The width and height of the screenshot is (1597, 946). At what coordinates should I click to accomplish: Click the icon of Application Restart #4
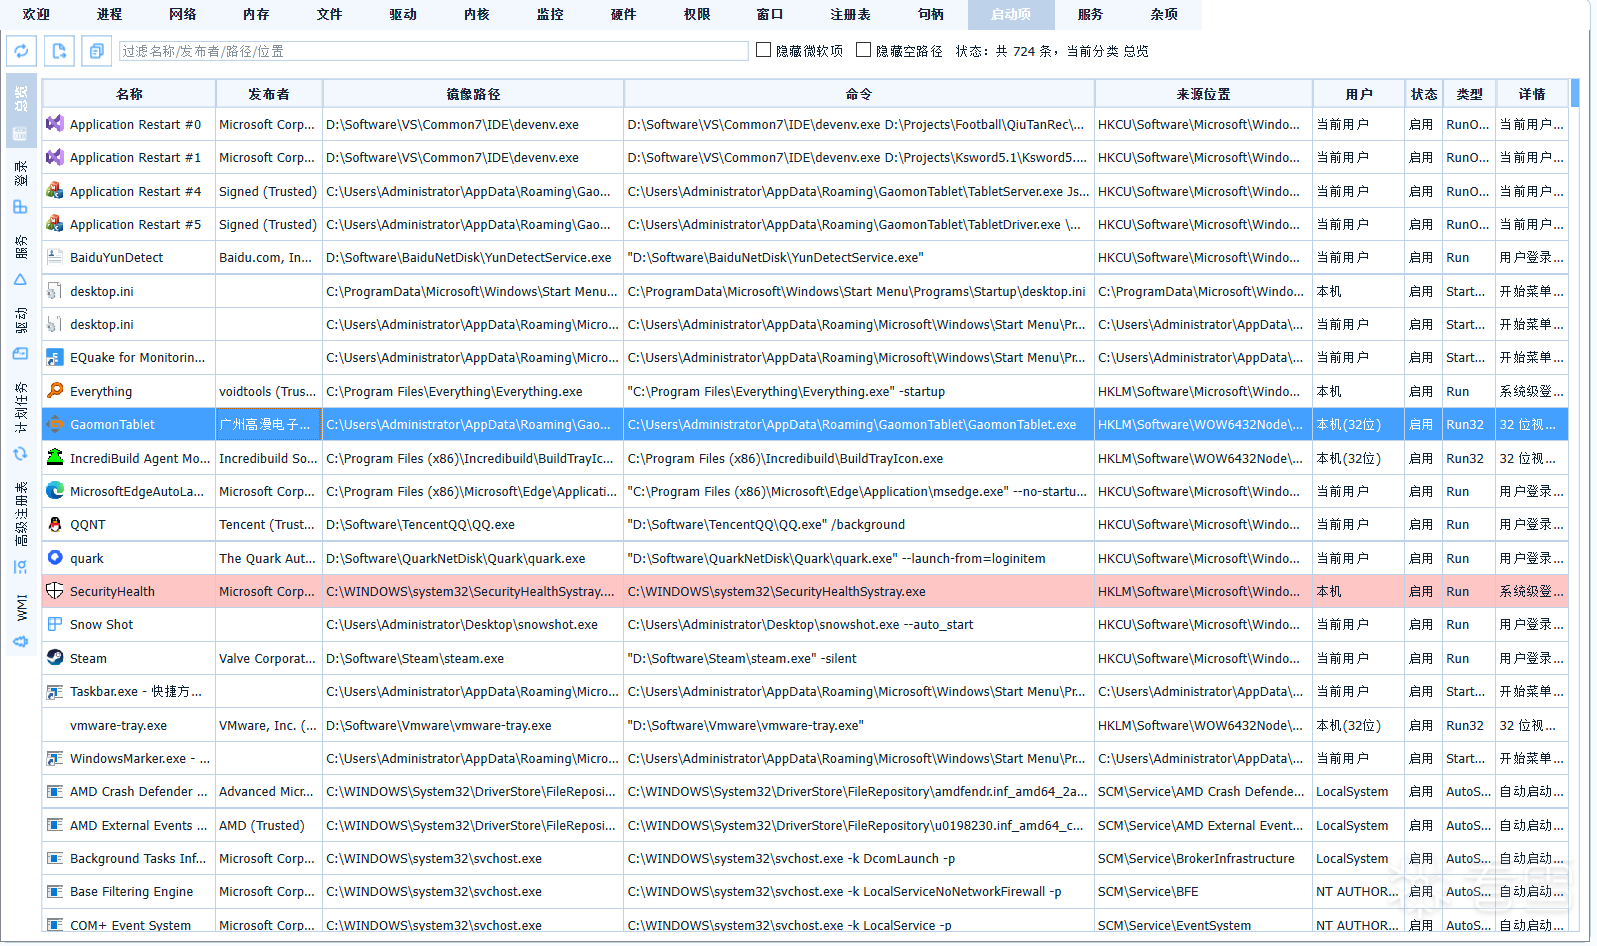(x=55, y=191)
